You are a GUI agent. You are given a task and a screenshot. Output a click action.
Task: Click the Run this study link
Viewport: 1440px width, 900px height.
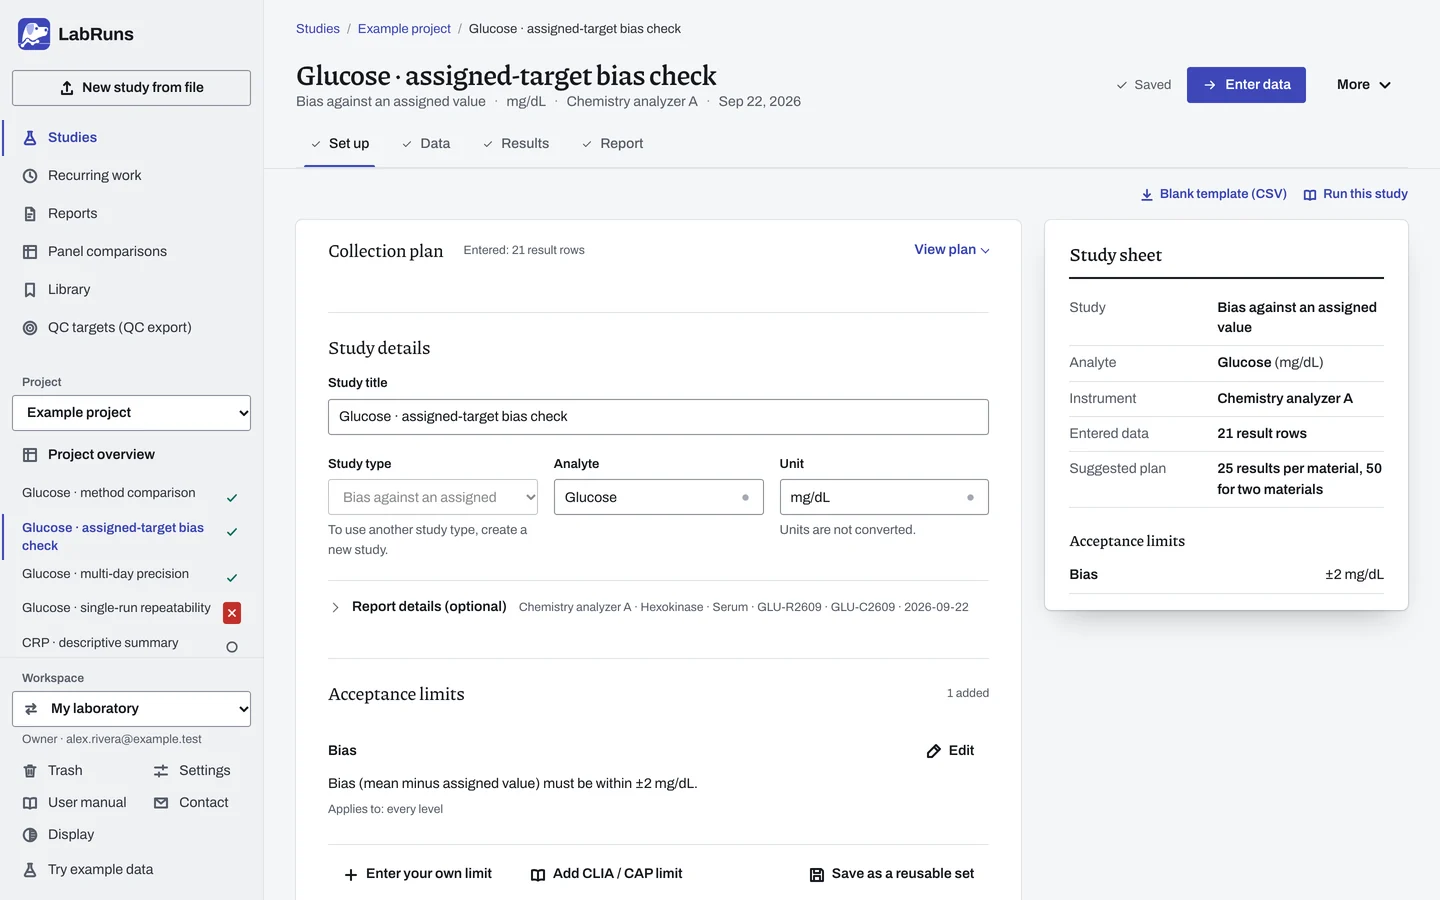click(1355, 194)
